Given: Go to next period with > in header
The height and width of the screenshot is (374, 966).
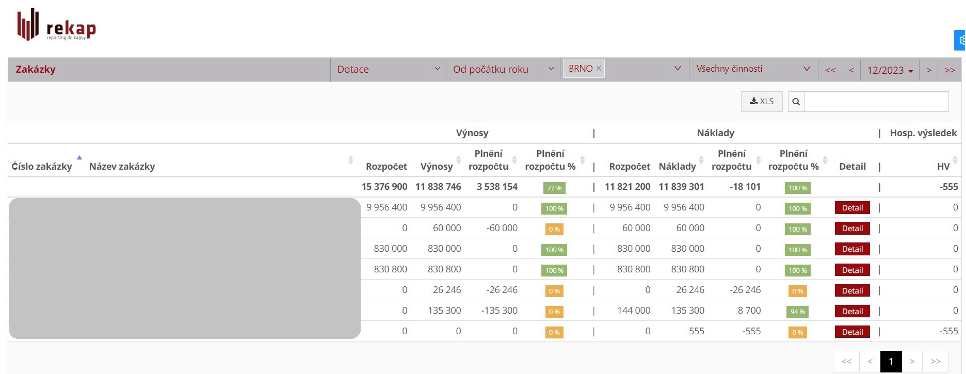Looking at the screenshot, I should click(x=928, y=70).
